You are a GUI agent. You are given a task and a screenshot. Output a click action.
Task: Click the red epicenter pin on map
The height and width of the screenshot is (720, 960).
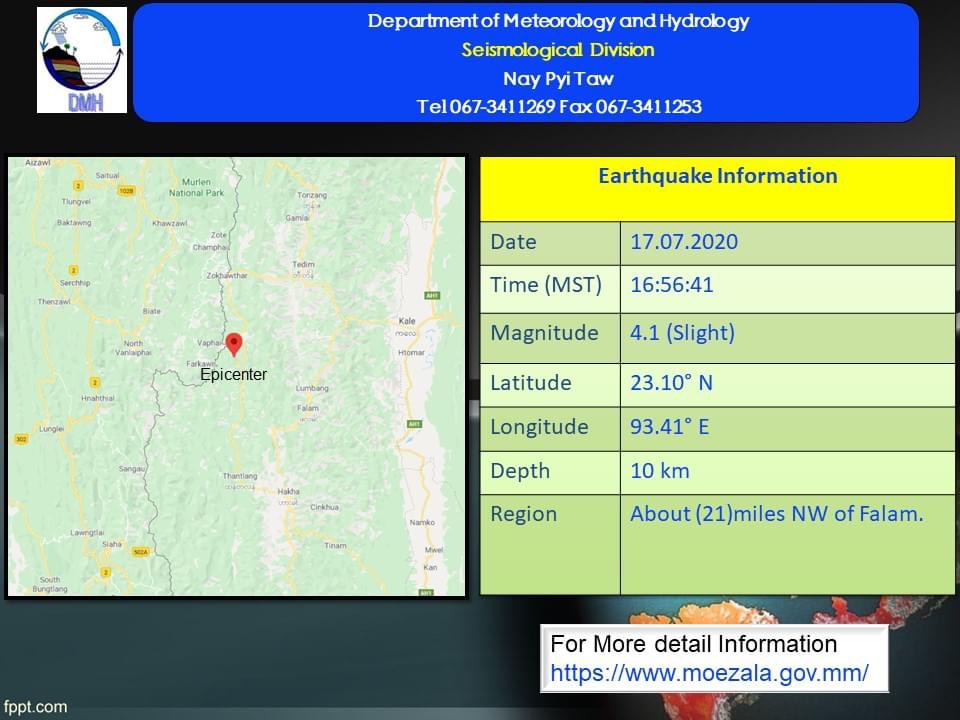(x=234, y=345)
